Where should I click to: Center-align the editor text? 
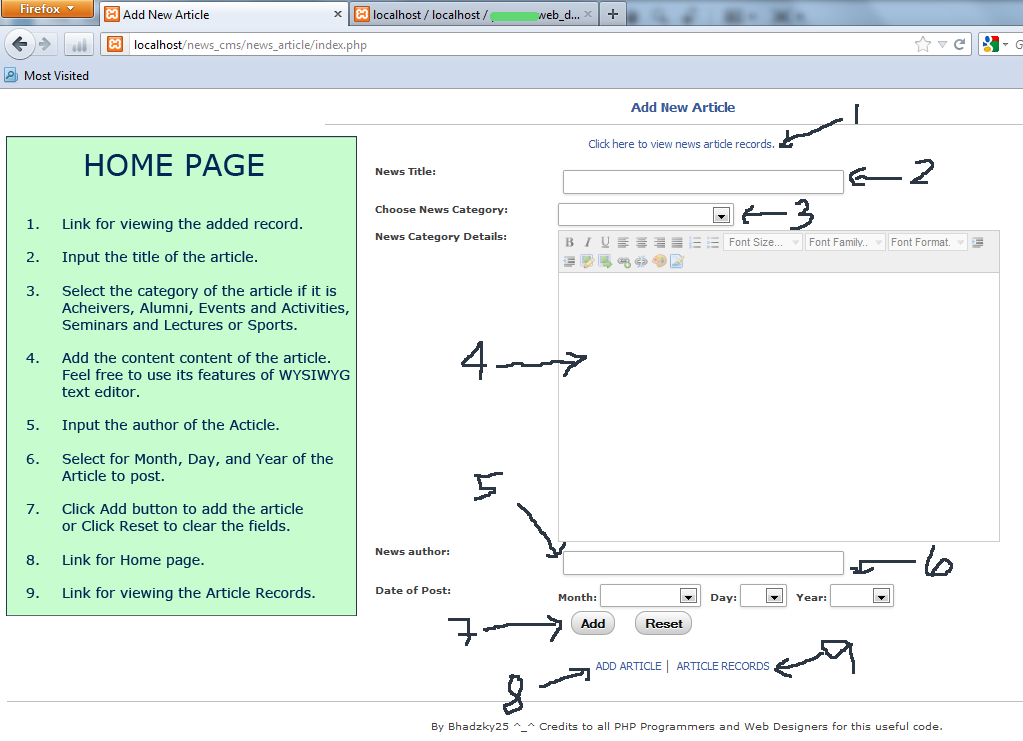[641, 242]
